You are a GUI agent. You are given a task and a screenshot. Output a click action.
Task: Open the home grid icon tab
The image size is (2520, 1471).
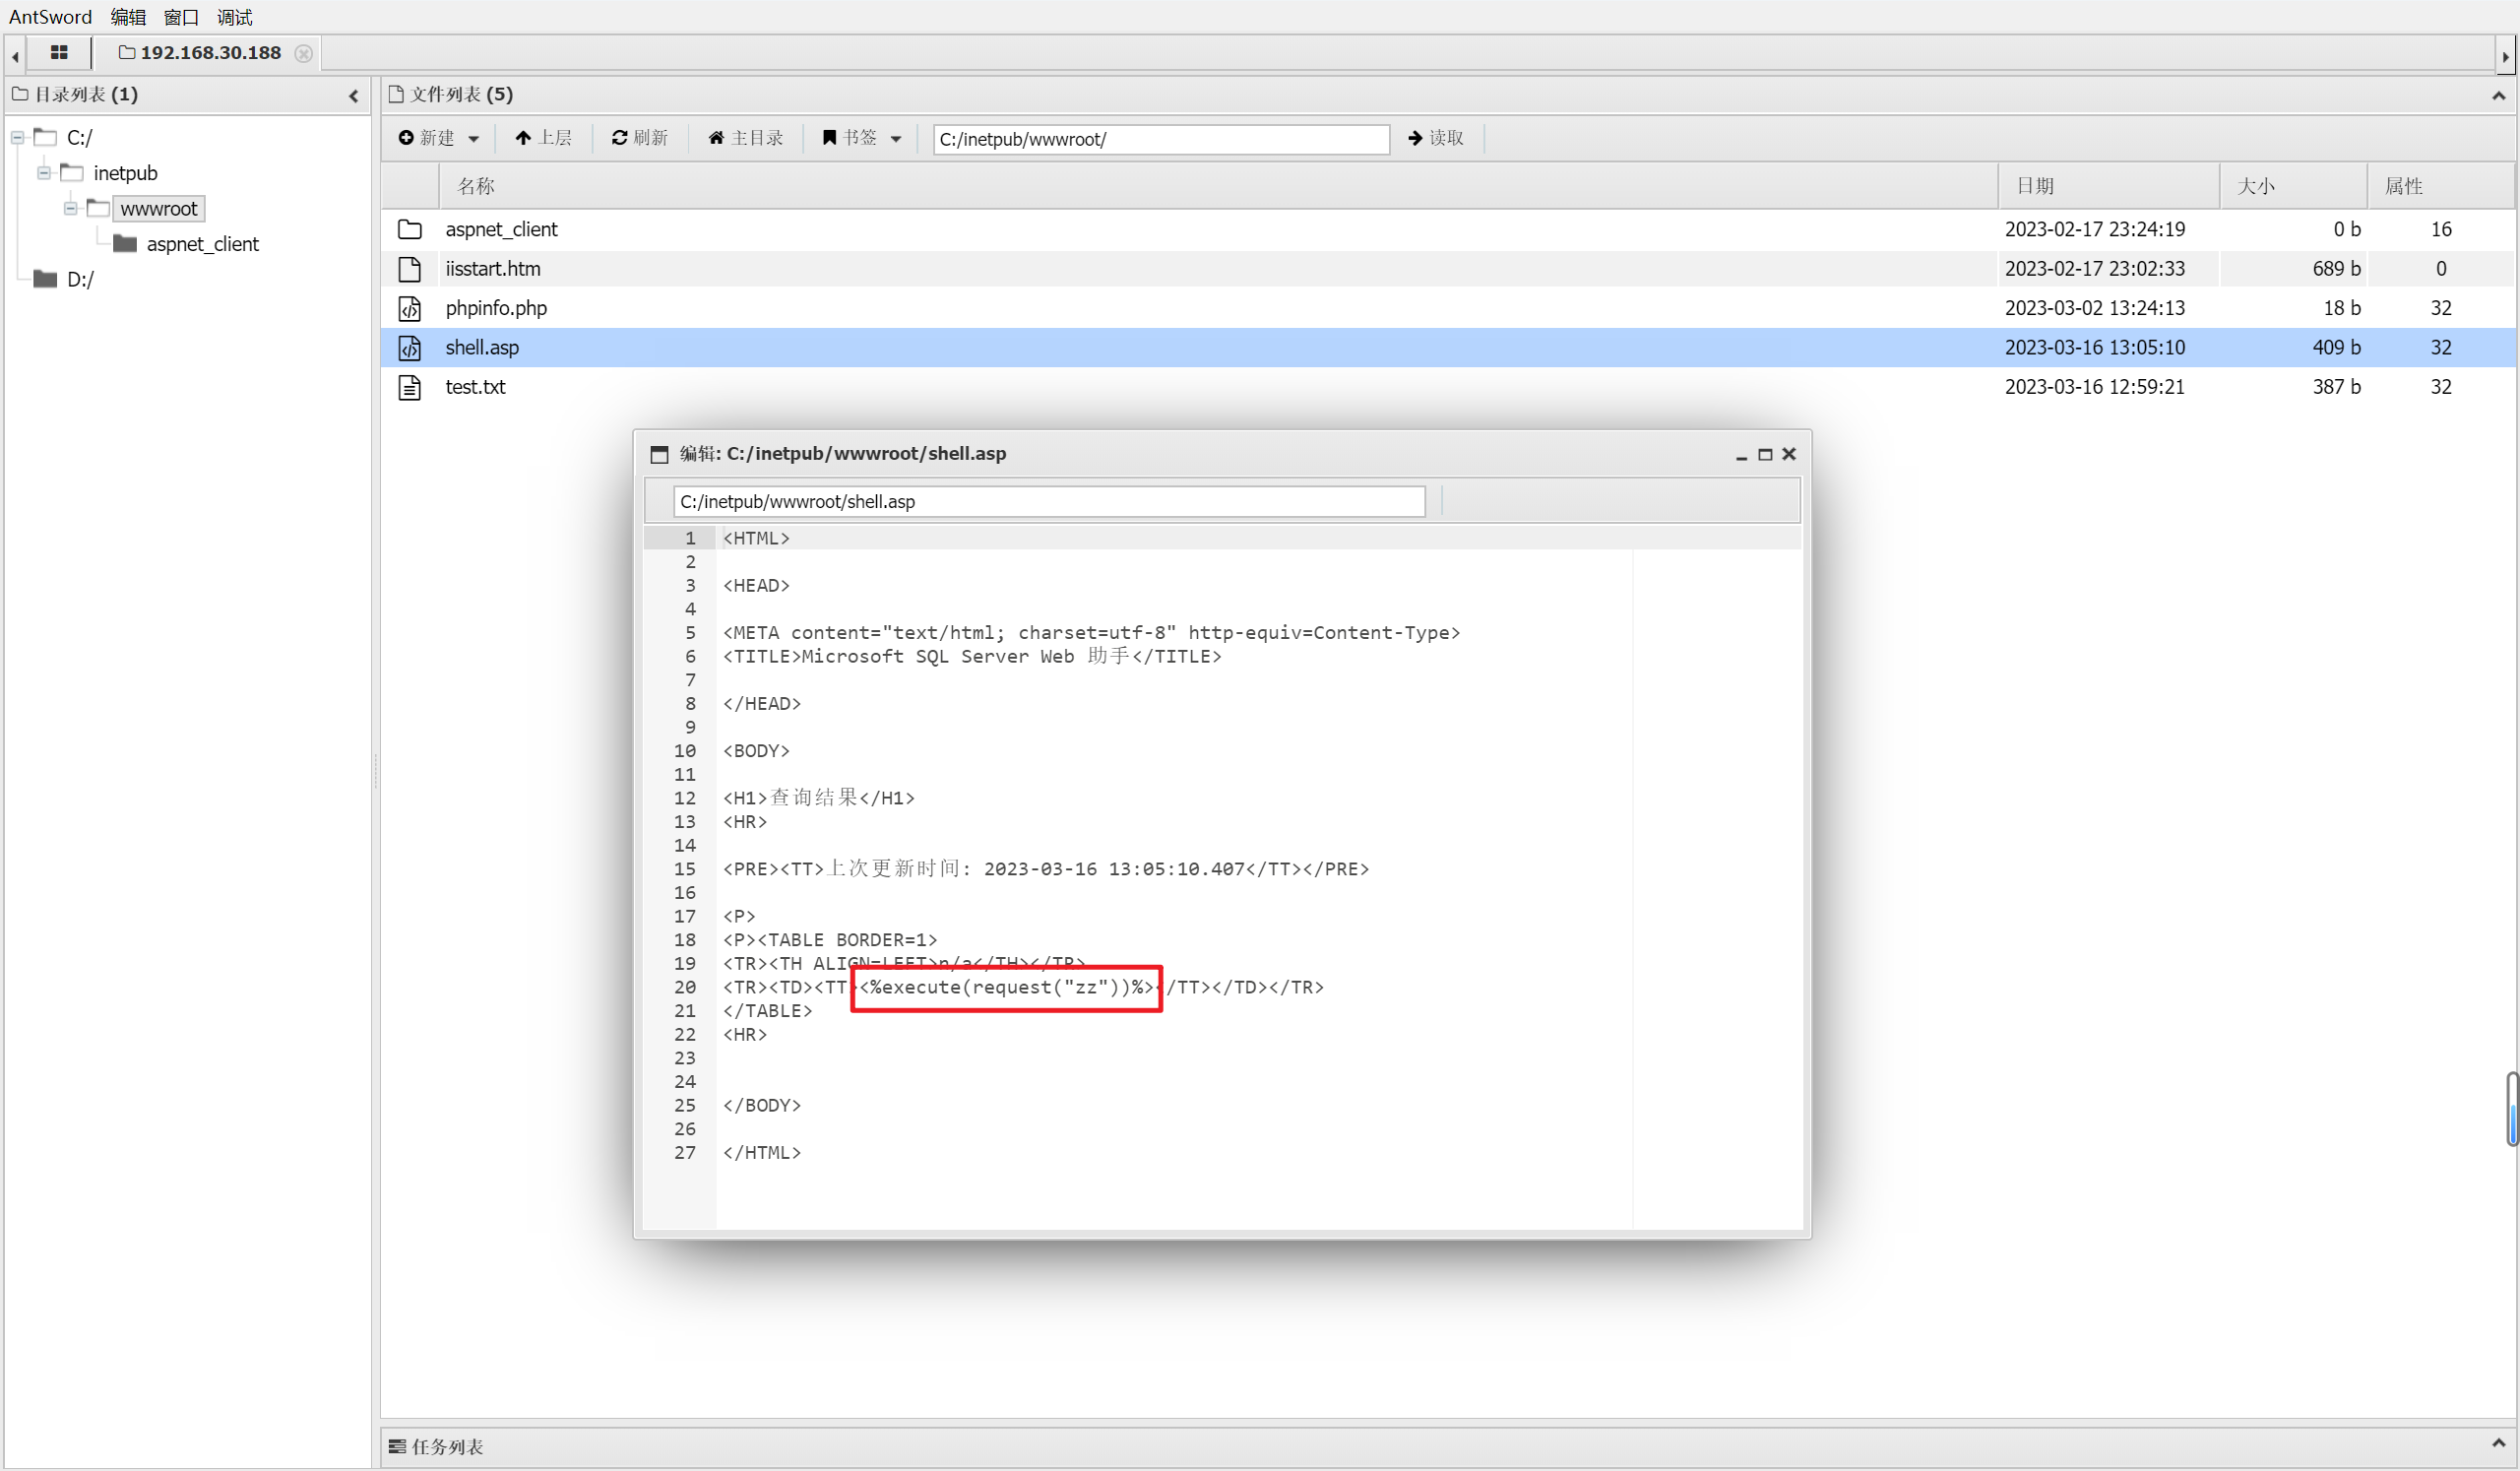pyautogui.click(x=59, y=53)
